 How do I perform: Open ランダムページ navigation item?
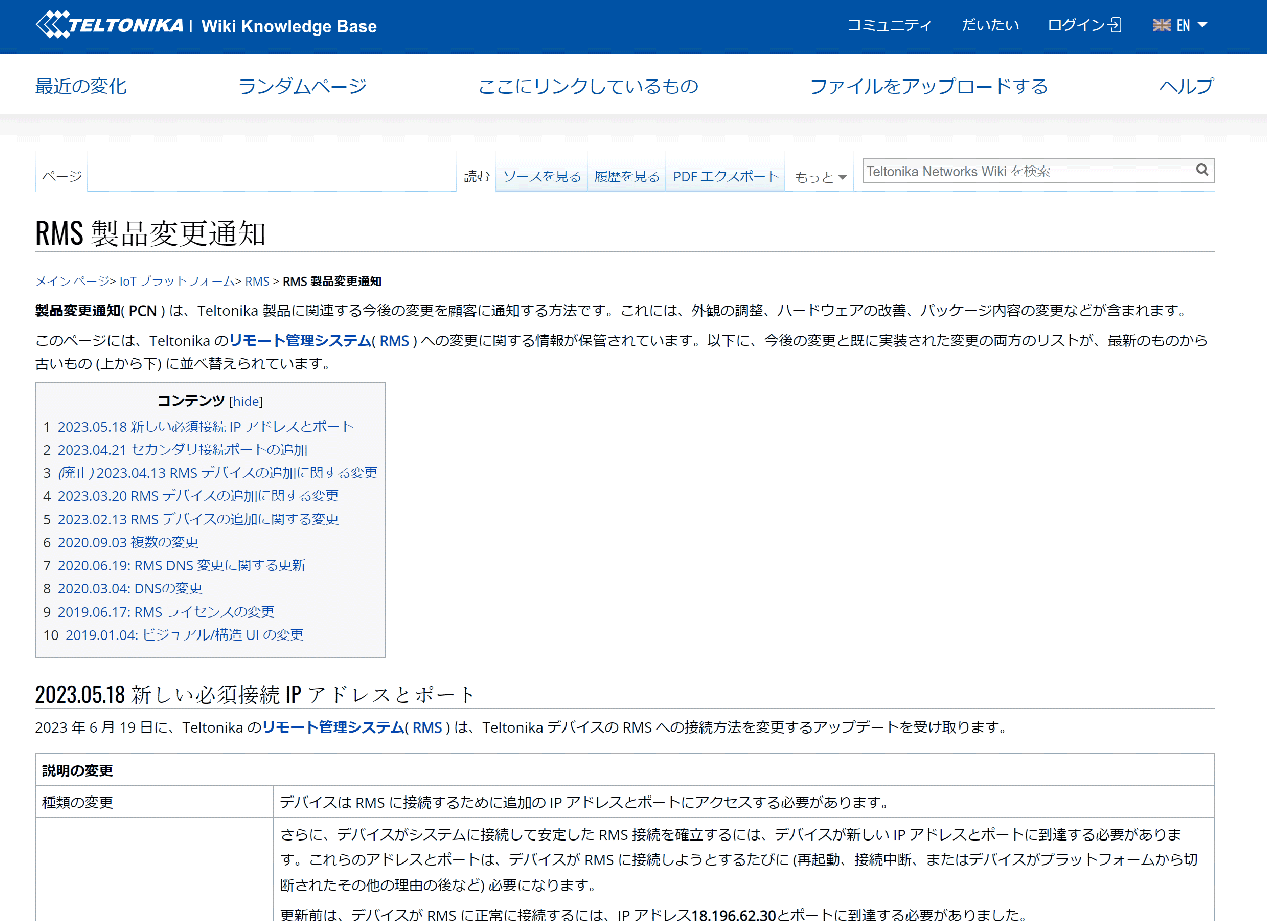(302, 86)
